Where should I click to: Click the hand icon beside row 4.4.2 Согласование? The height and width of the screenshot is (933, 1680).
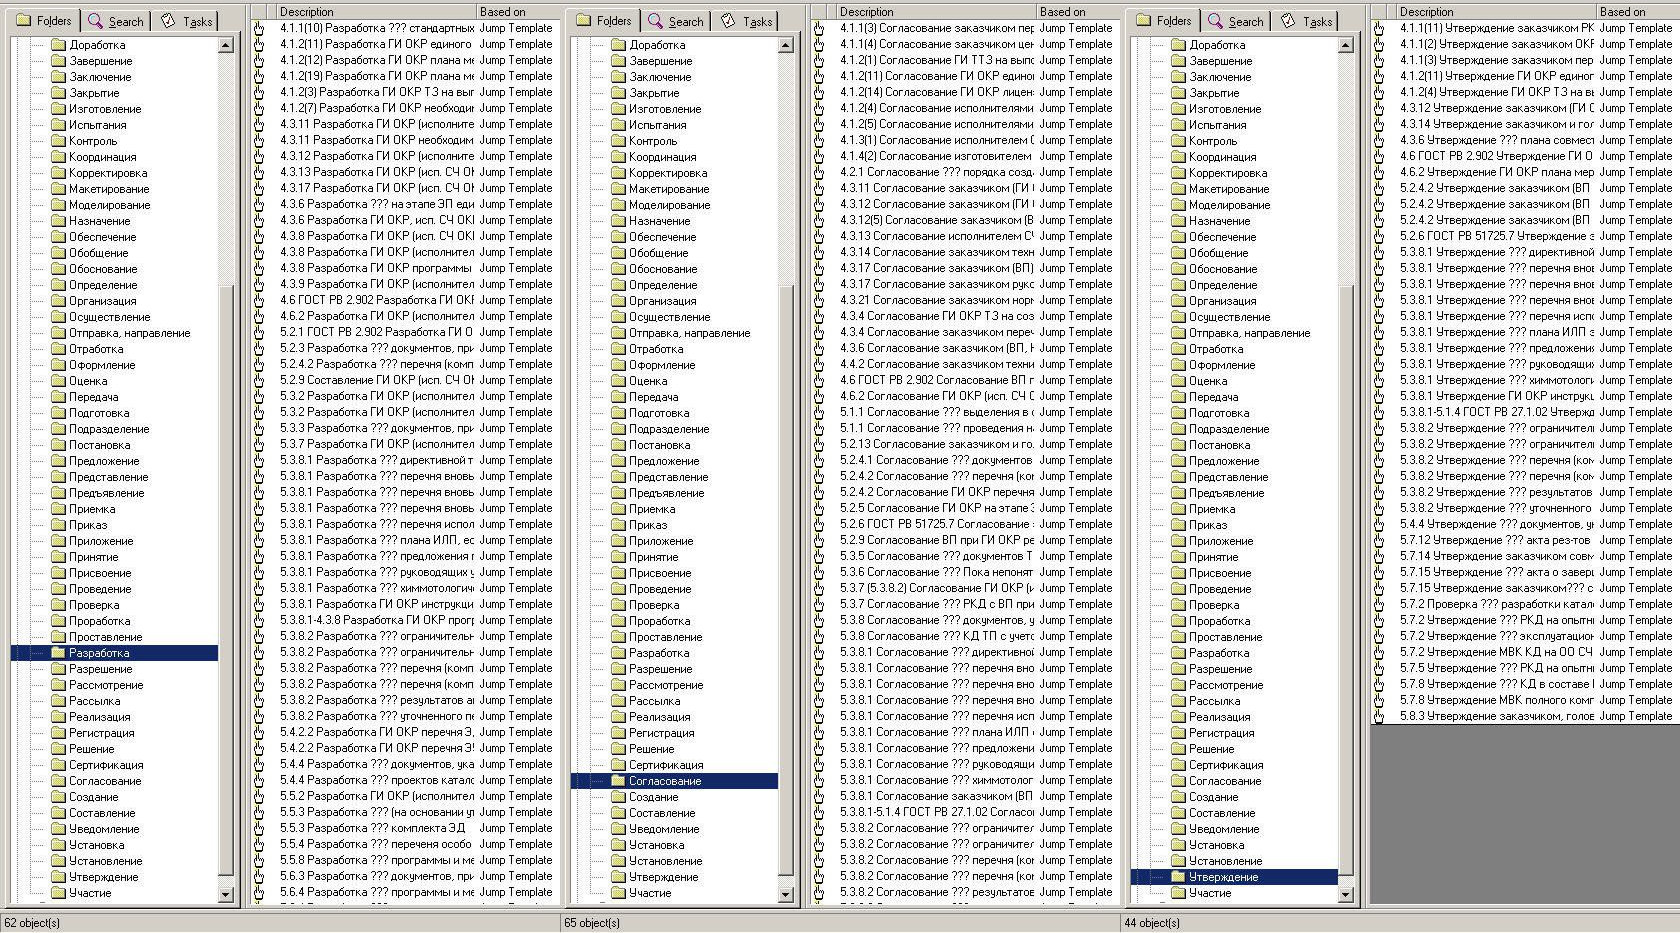(x=819, y=364)
